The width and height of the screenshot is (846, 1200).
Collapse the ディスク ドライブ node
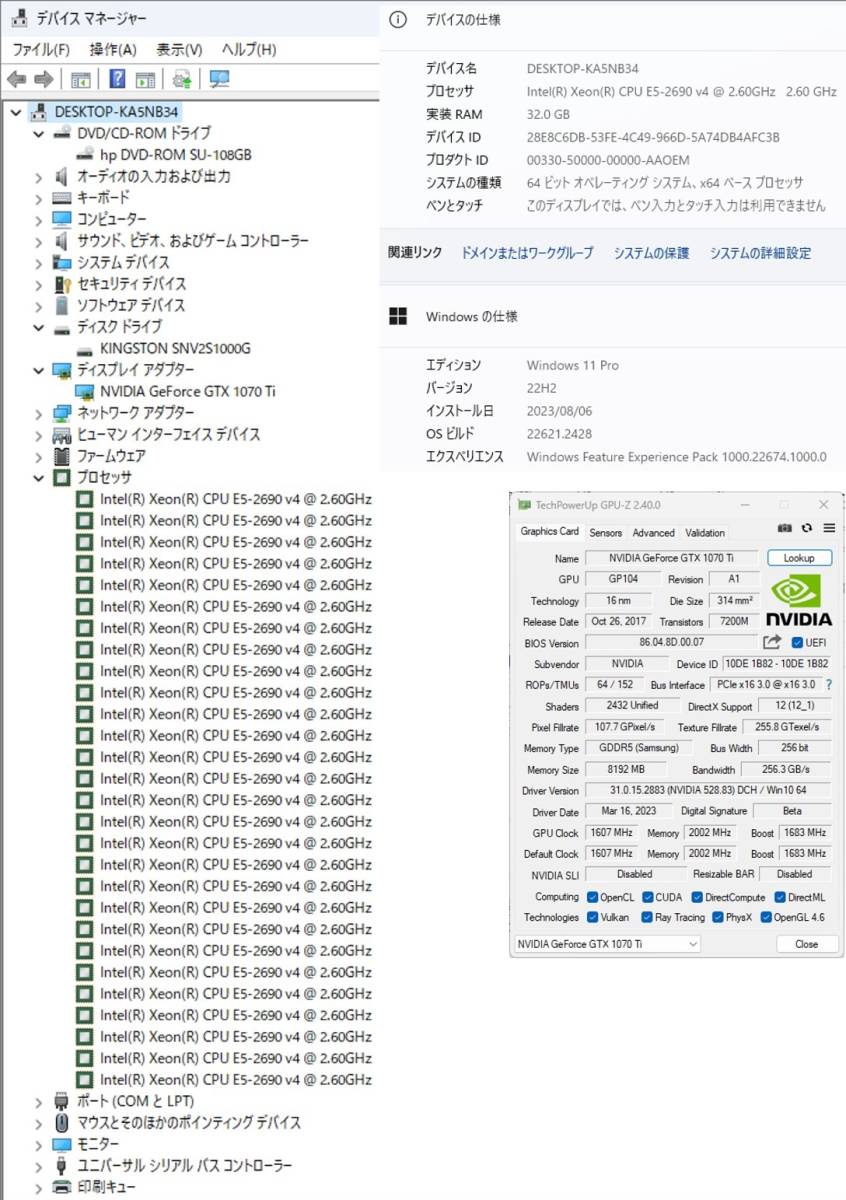tap(39, 327)
